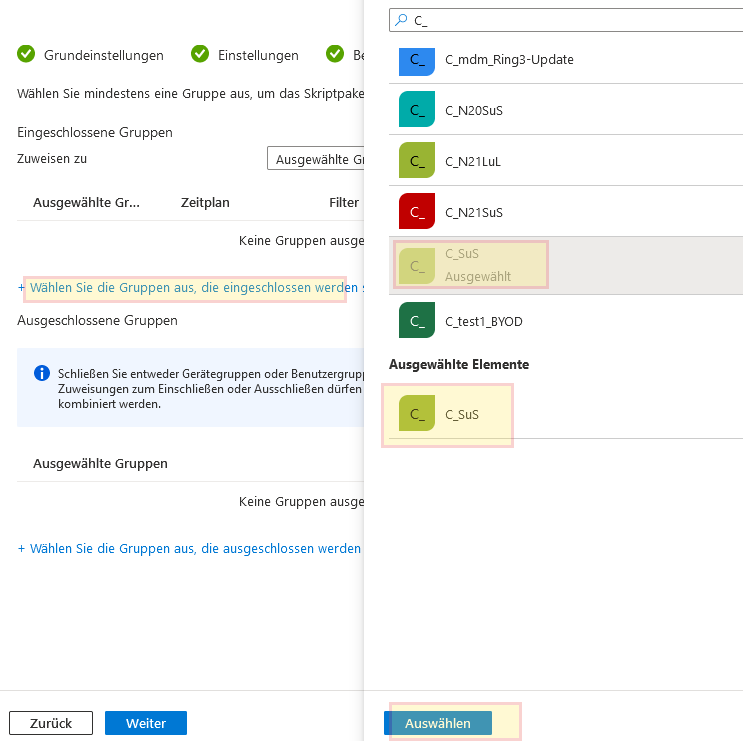Click the red C_N21SuS group icon
743x741 pixels.
point(416,212)
